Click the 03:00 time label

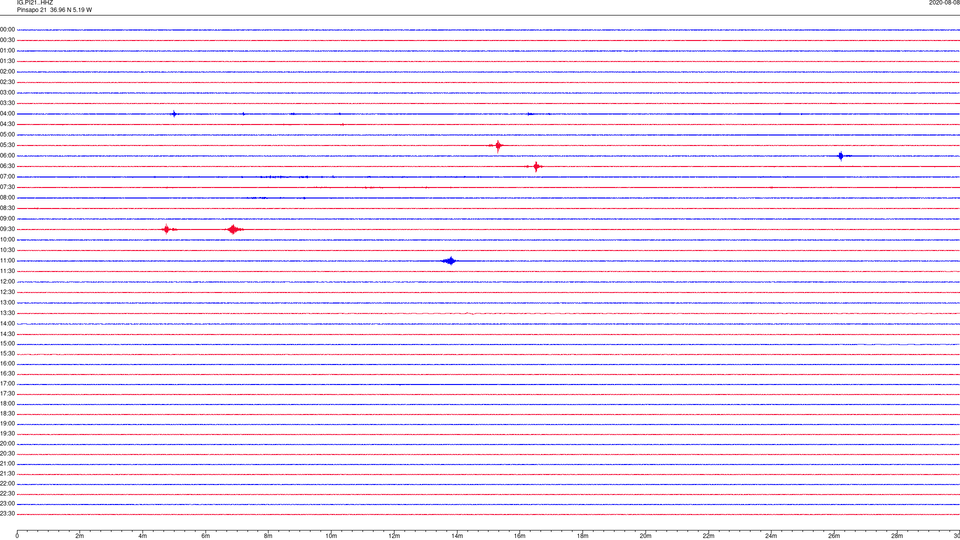pos(7,92)
